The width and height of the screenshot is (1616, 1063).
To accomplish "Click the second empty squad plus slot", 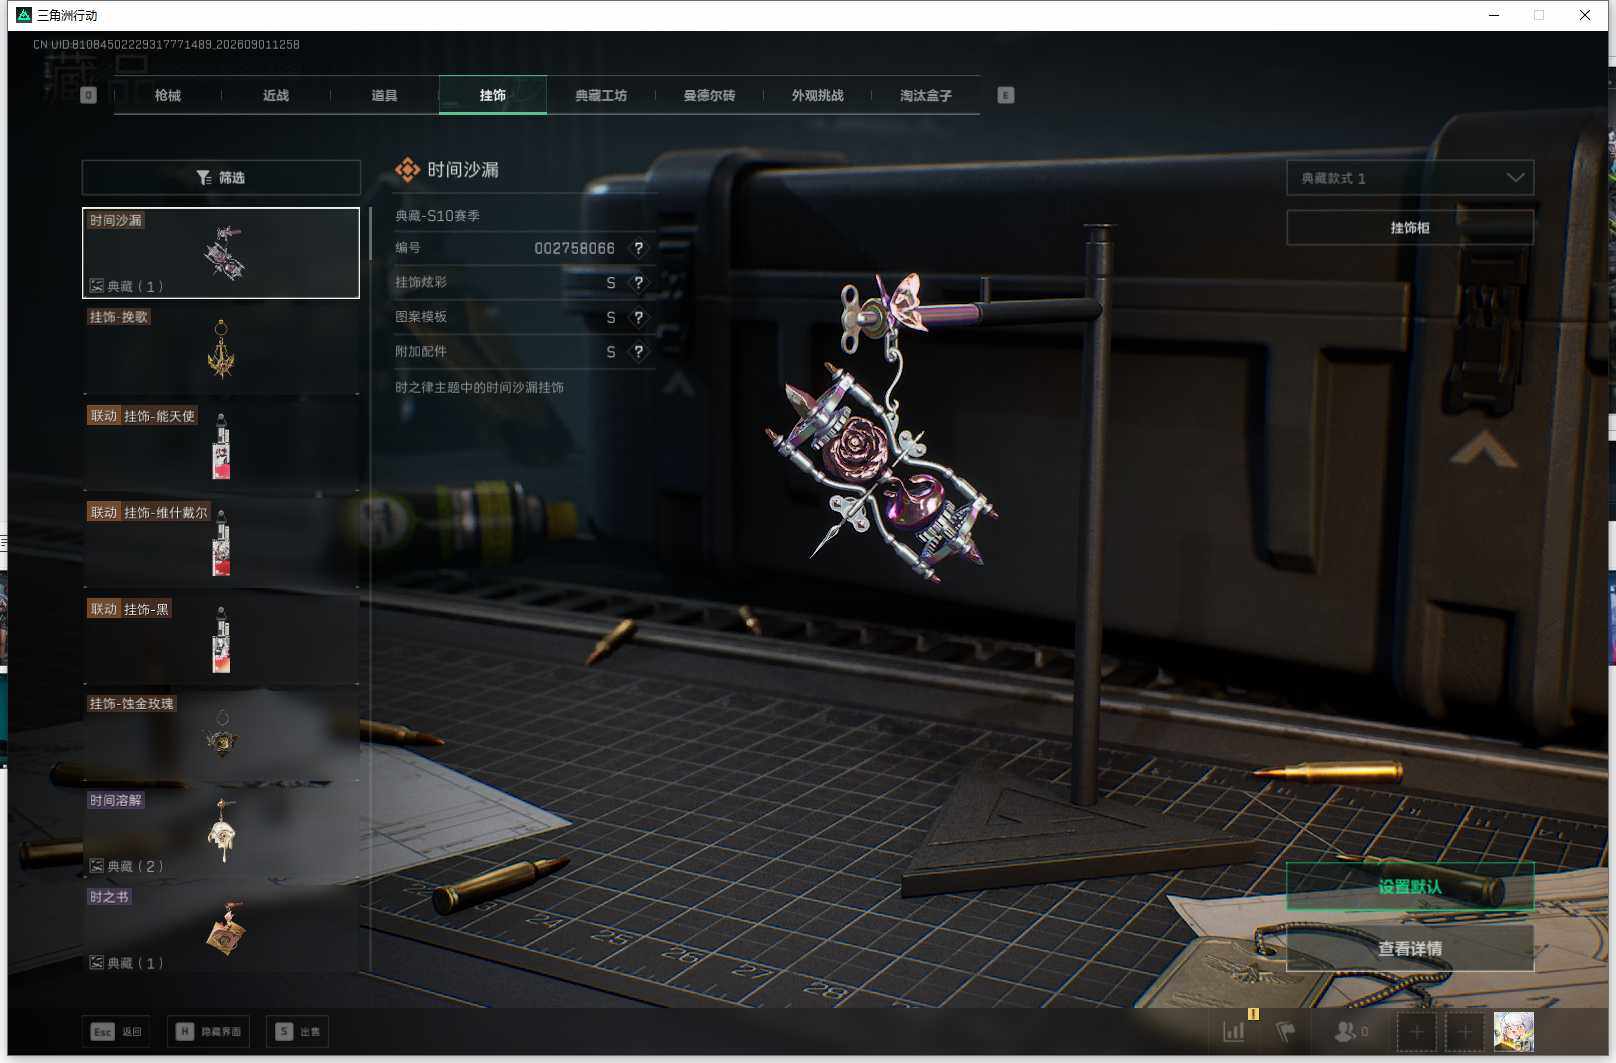I will point(1464,1031).
